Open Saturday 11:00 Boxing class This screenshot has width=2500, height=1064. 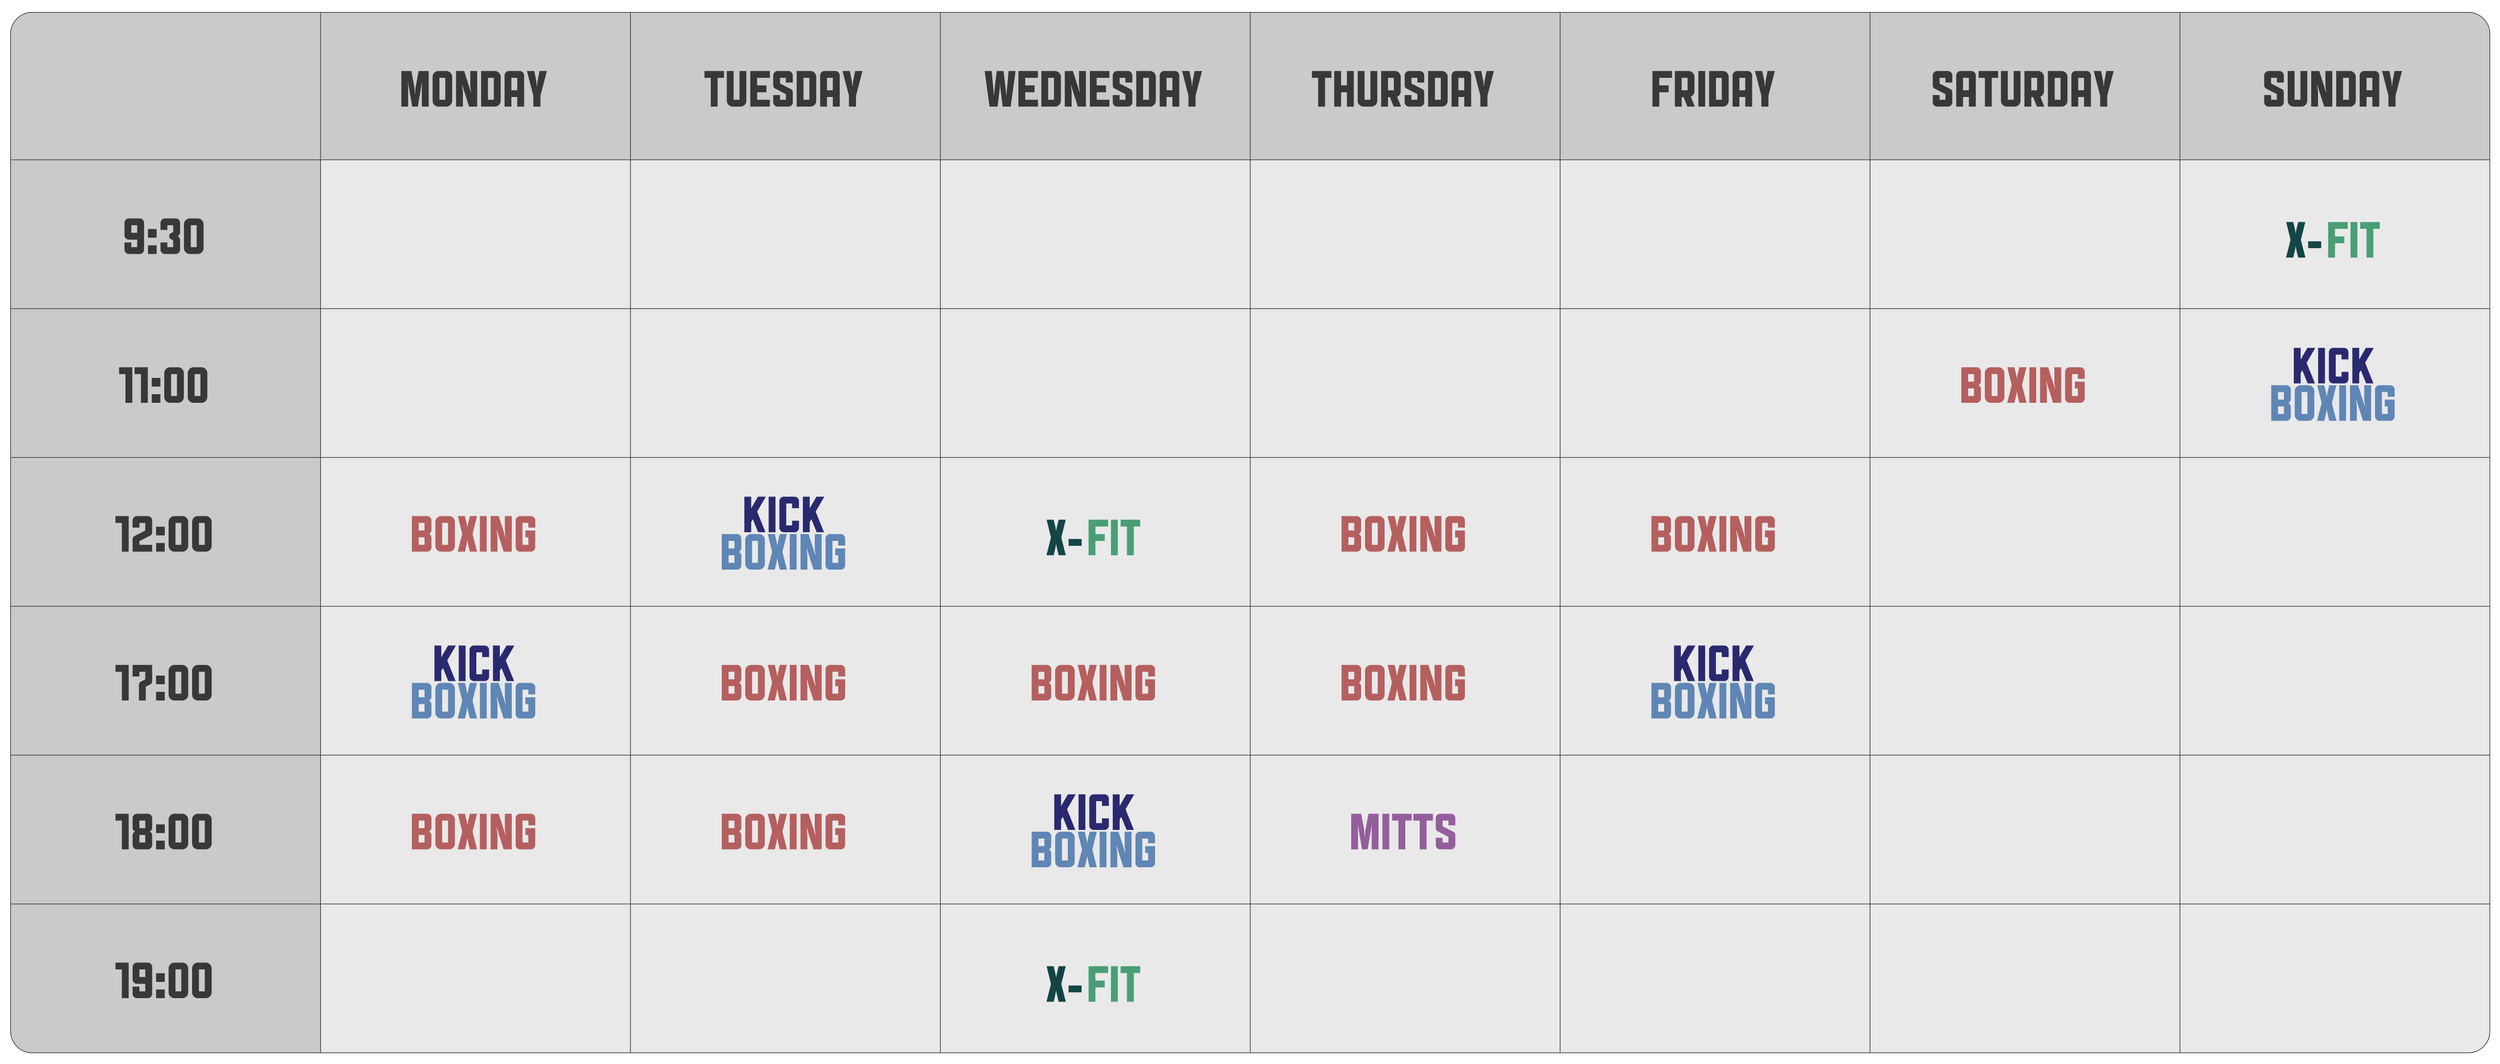[2023, 386]
